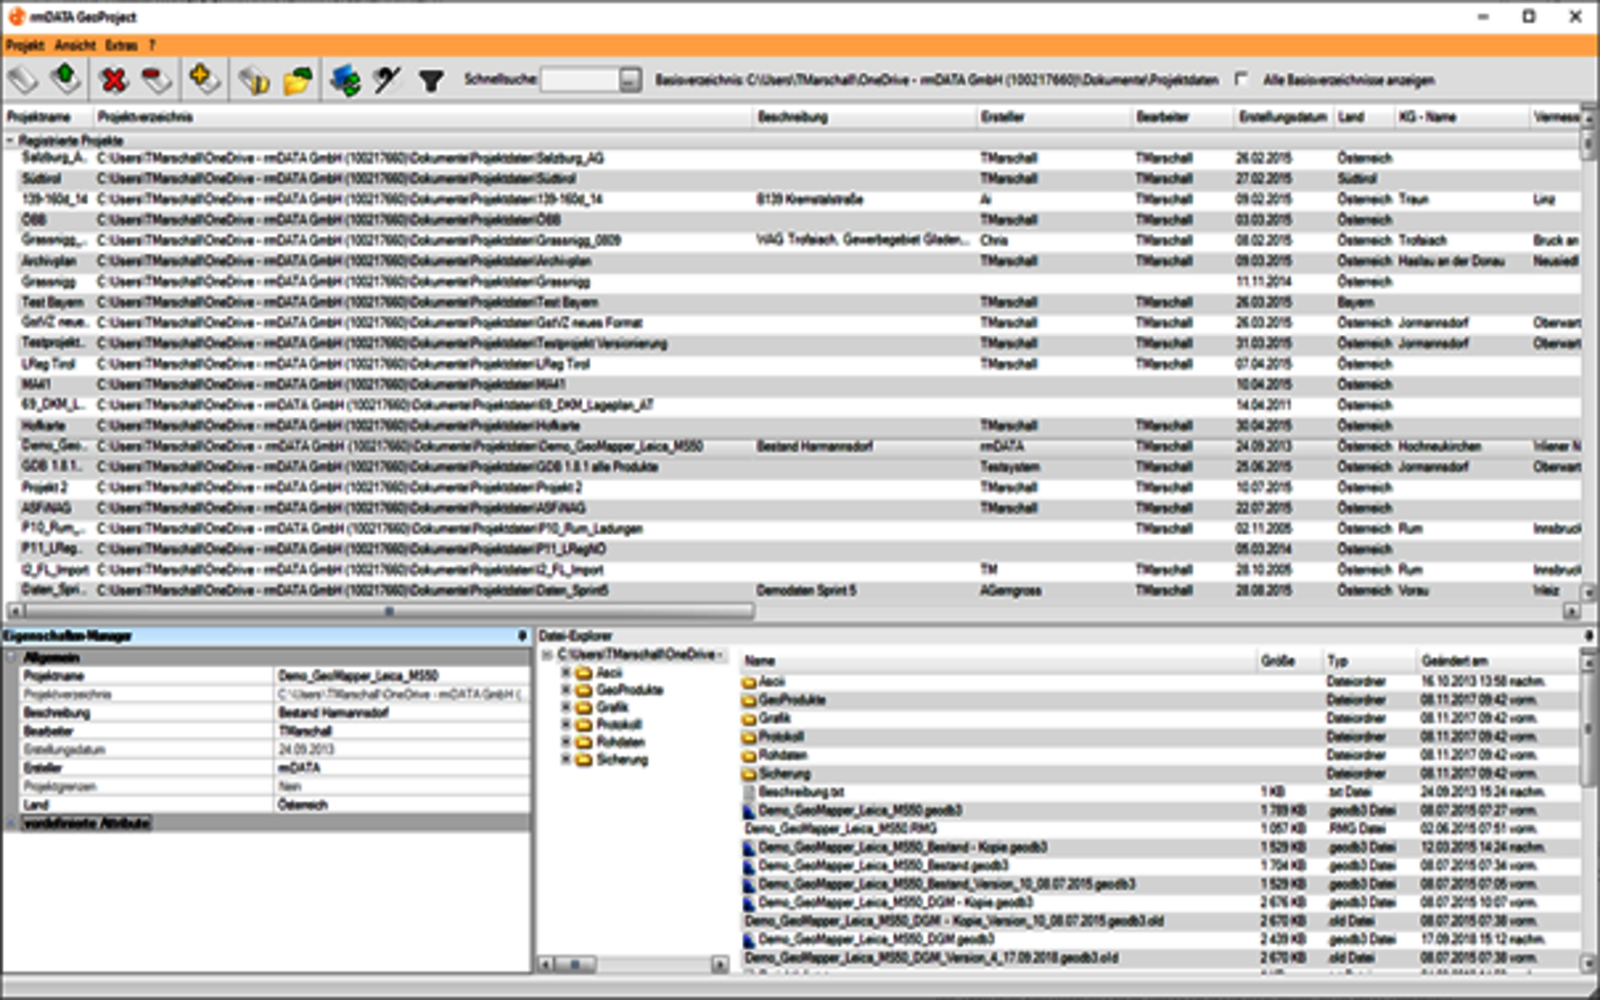Sort by Bearbeiter column header

(x=1183, y=117)
